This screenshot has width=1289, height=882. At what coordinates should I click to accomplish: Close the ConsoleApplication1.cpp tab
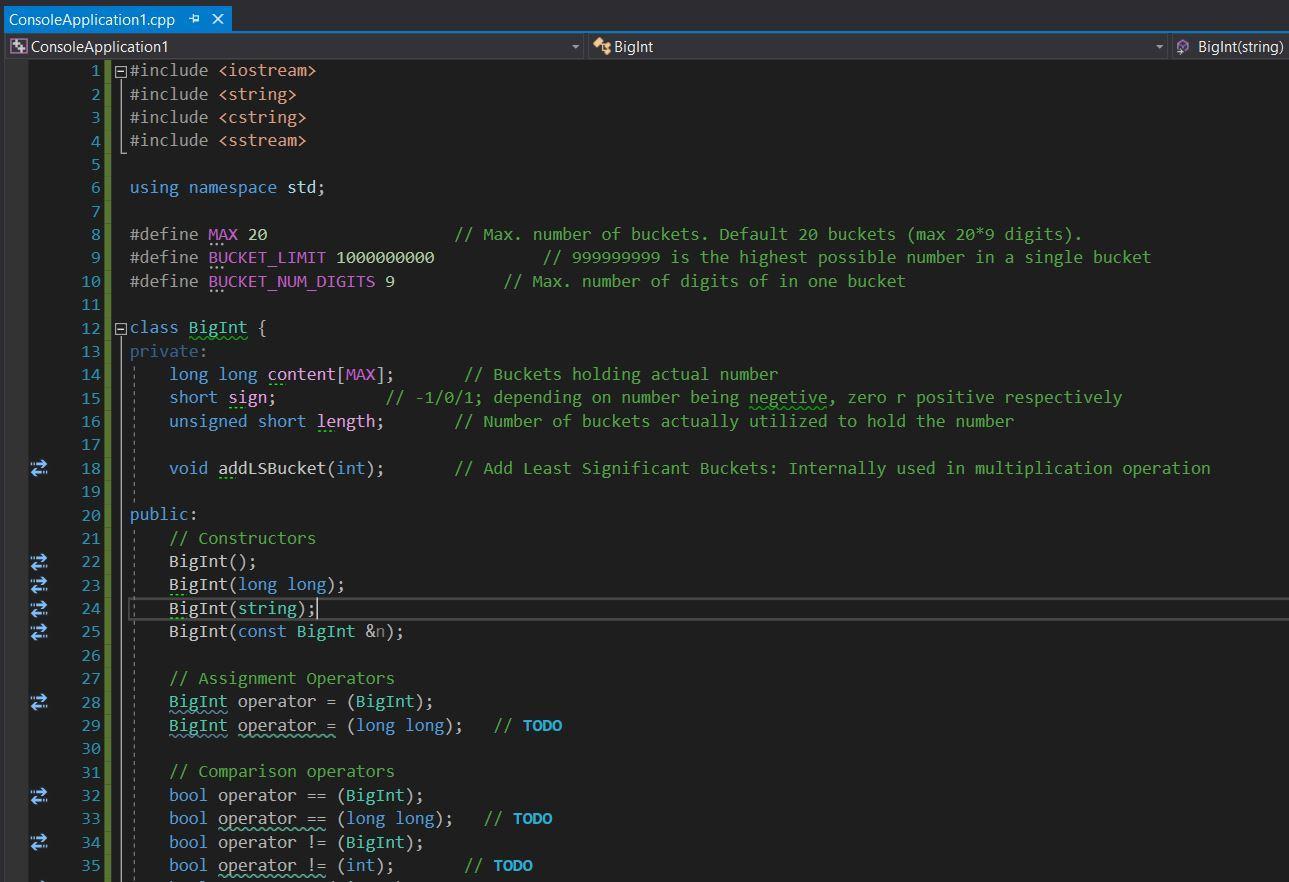(x=218, y=19)
